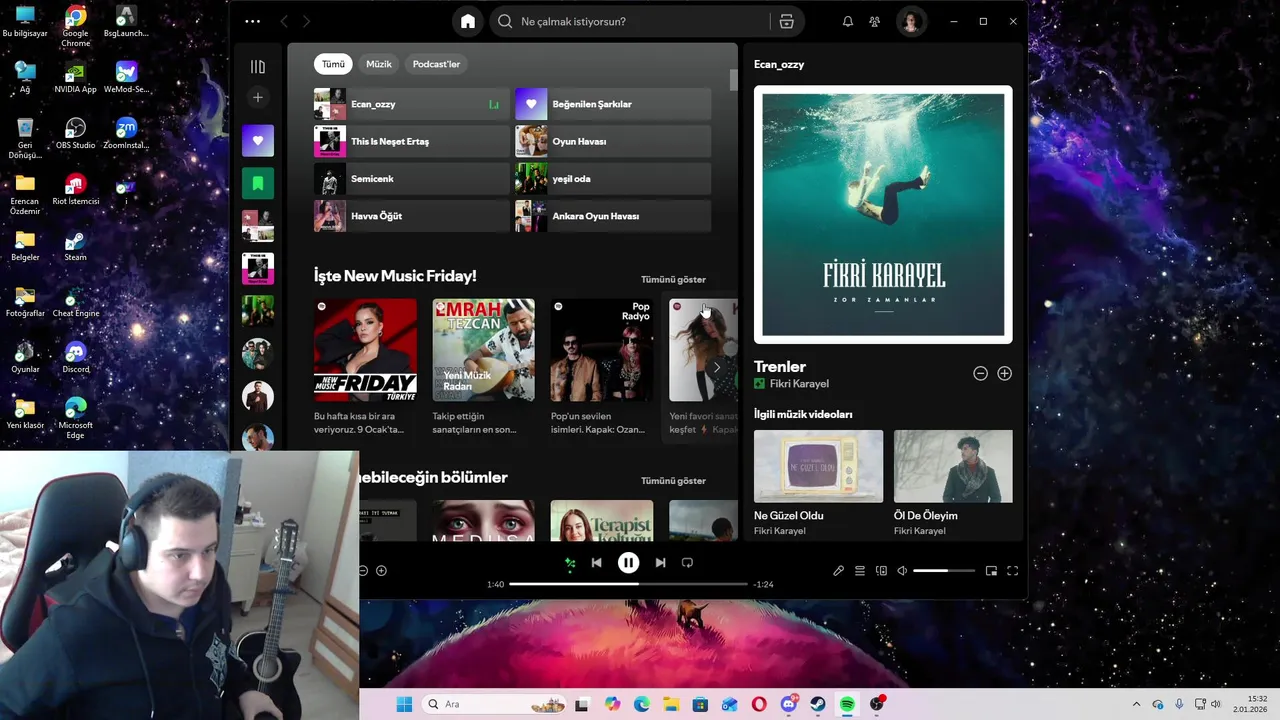Open the lyrics microphone icon
Screen dimensions: 1280x720
pos(839,571)
